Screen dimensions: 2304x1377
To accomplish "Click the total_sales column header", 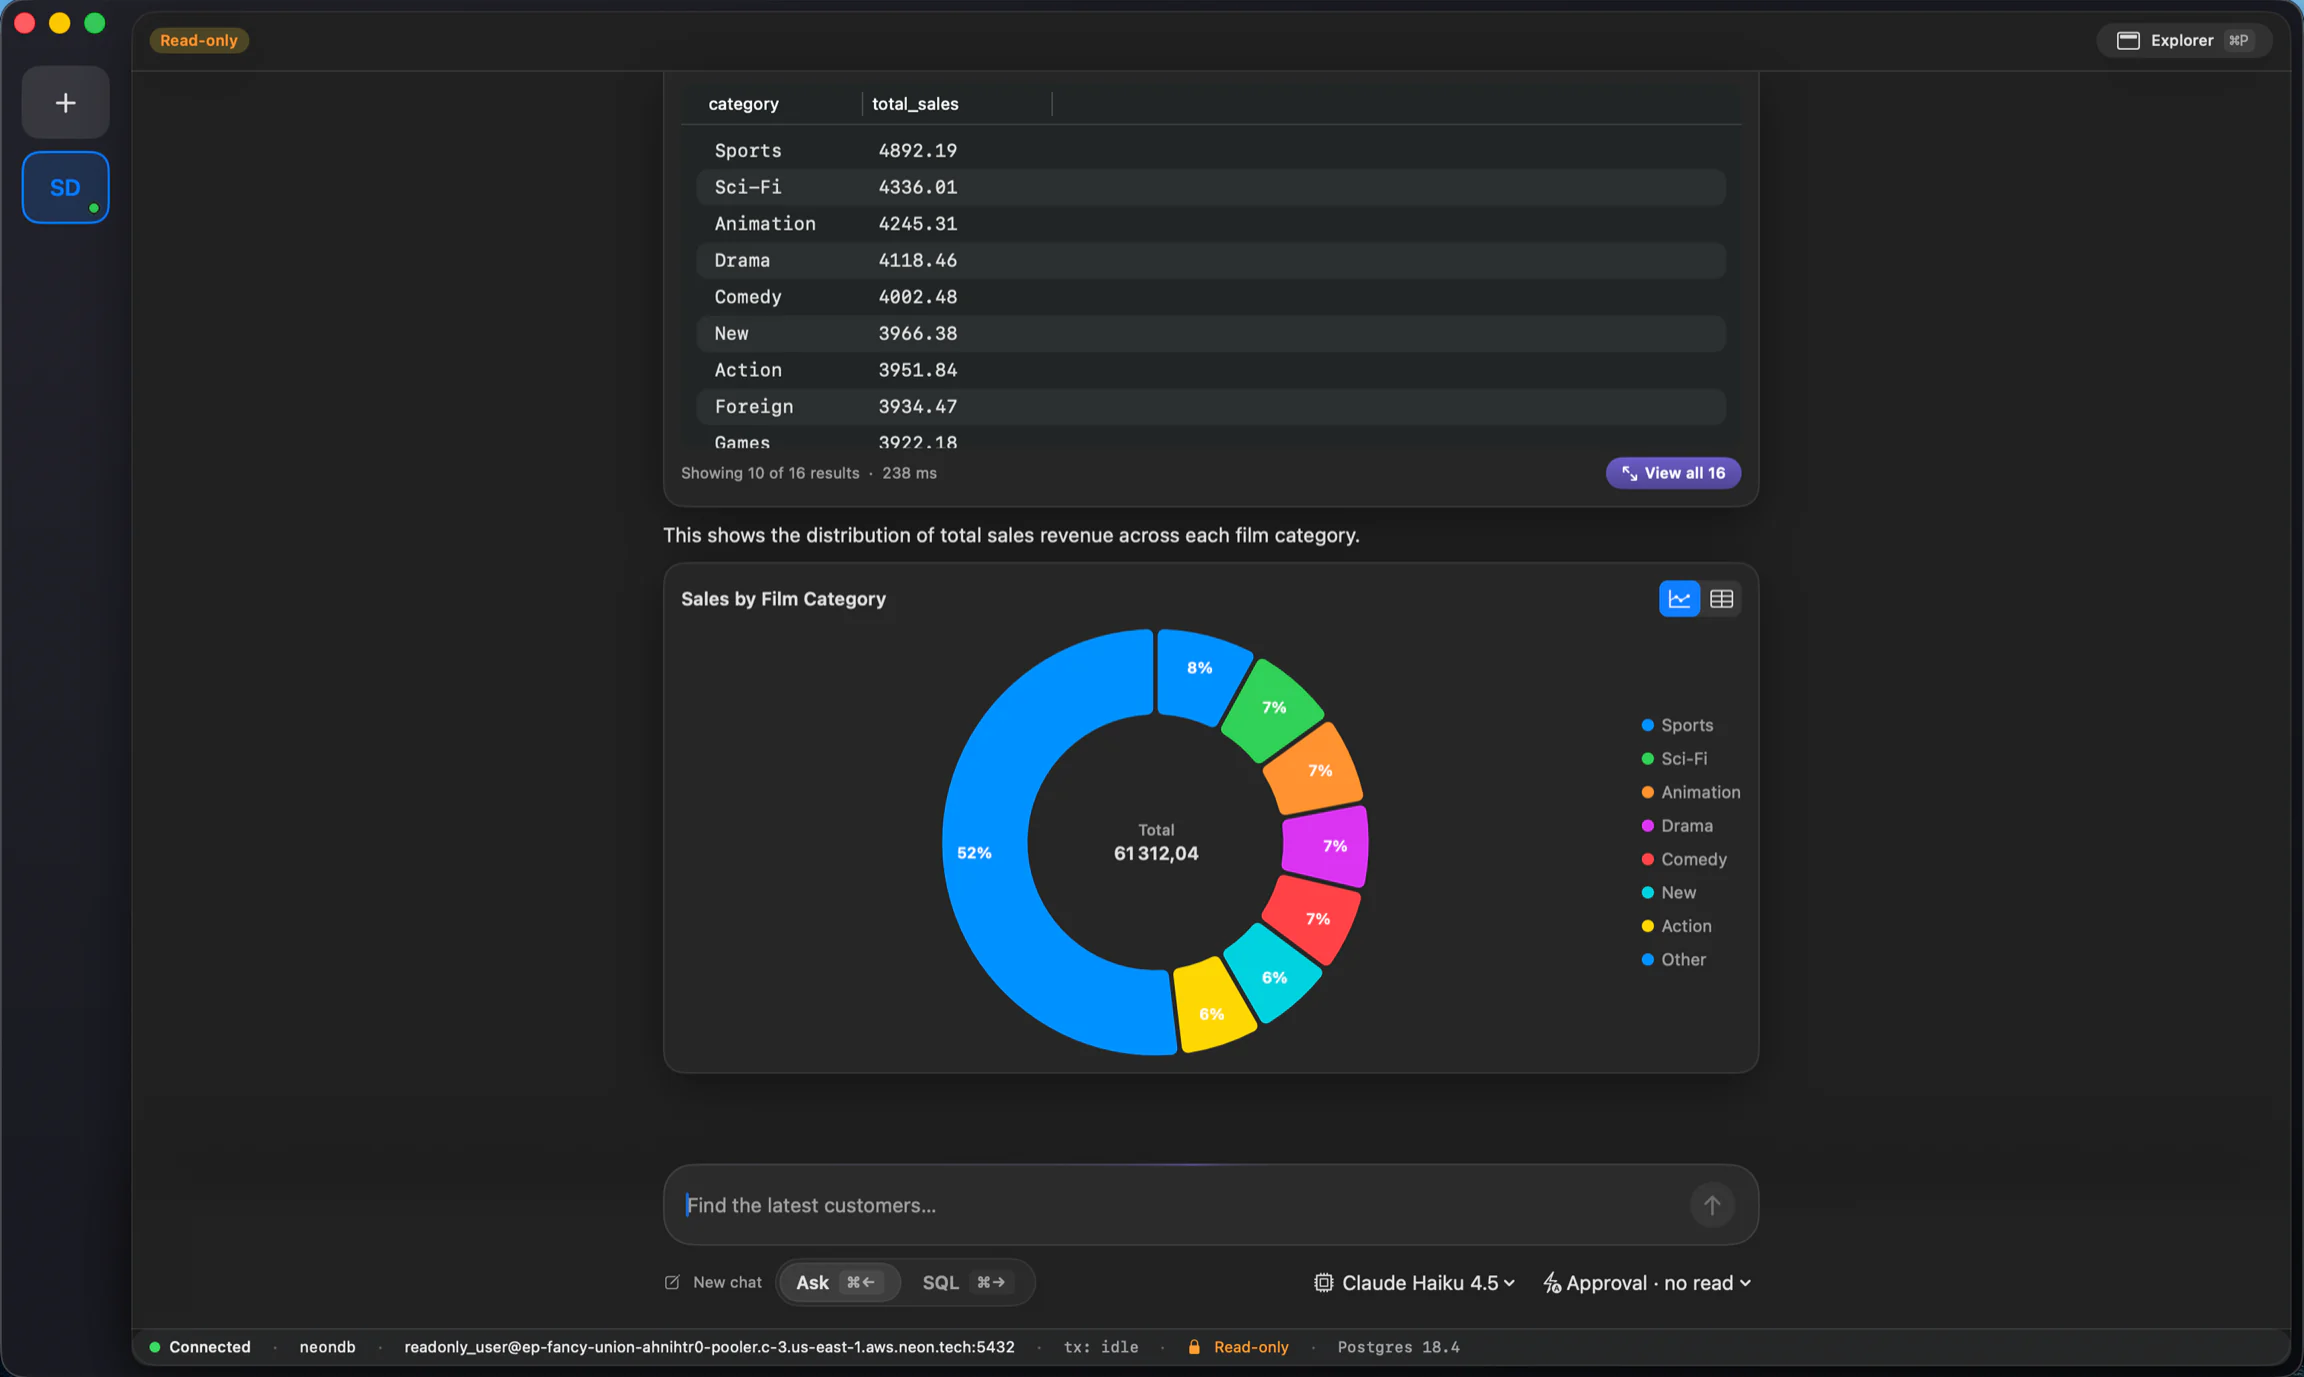I will coord(915,104).
